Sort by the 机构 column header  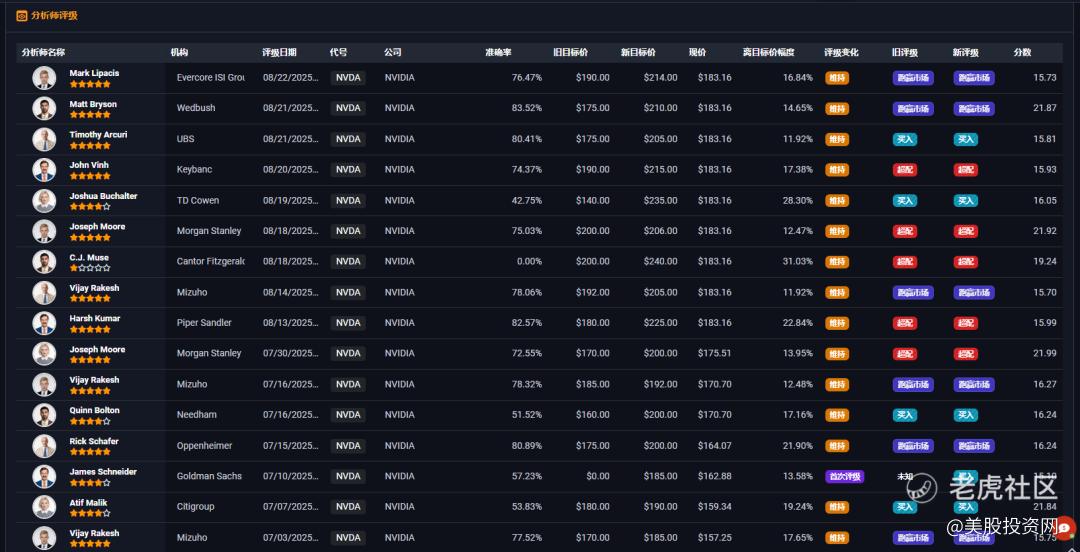tap(179, 52)
